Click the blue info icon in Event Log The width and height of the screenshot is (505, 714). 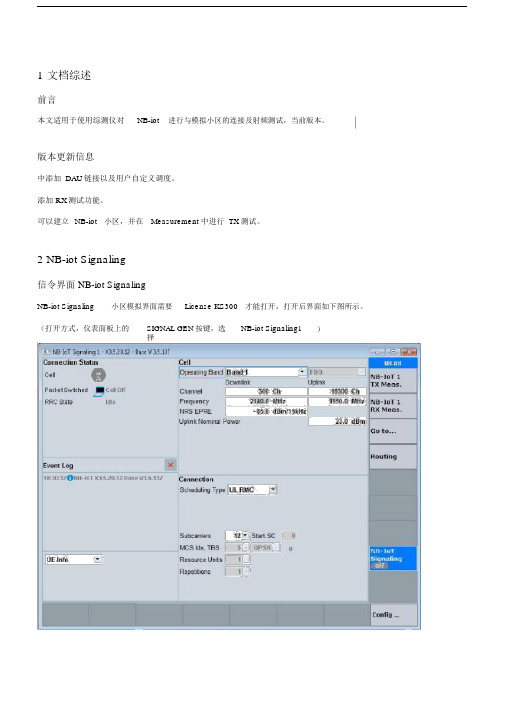click(x=71, y=478)
